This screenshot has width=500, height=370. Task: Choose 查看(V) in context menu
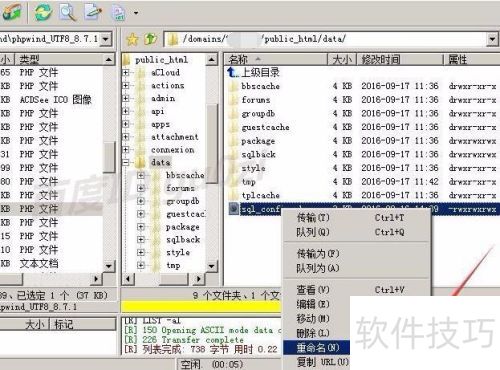click(357, 290)
